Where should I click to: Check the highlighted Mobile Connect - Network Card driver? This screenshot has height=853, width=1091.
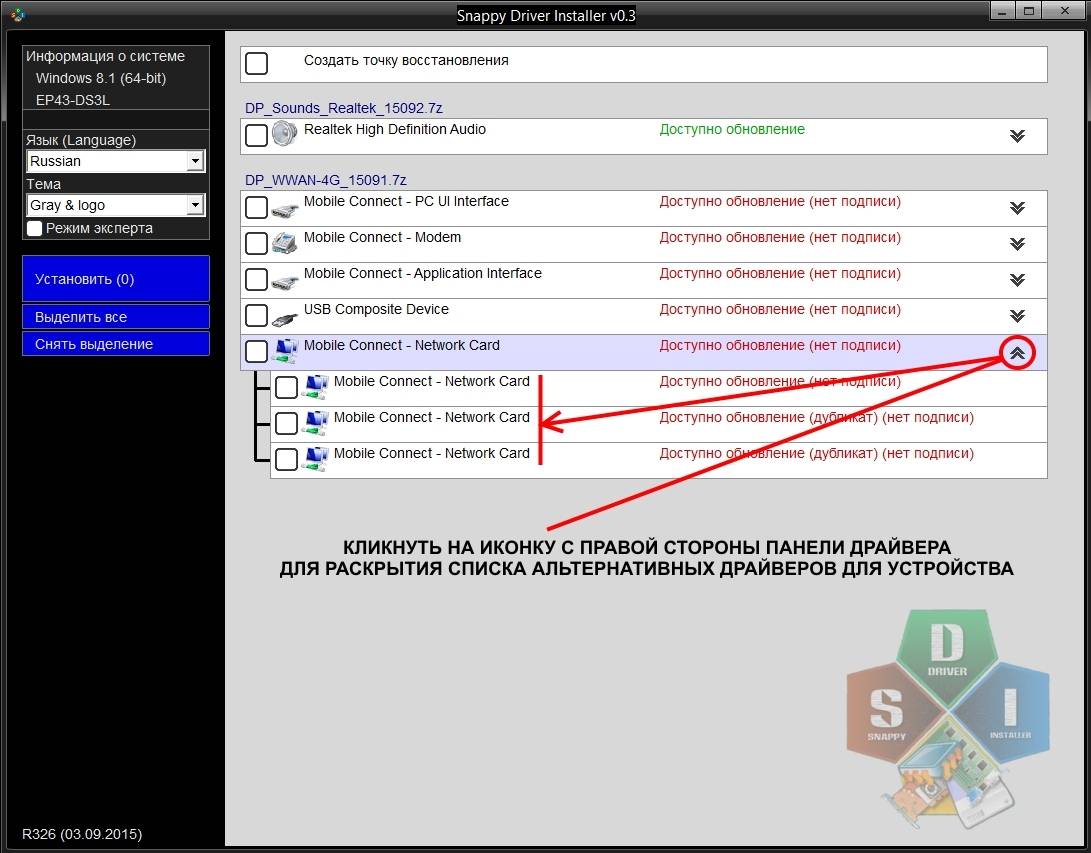(256, 351)
